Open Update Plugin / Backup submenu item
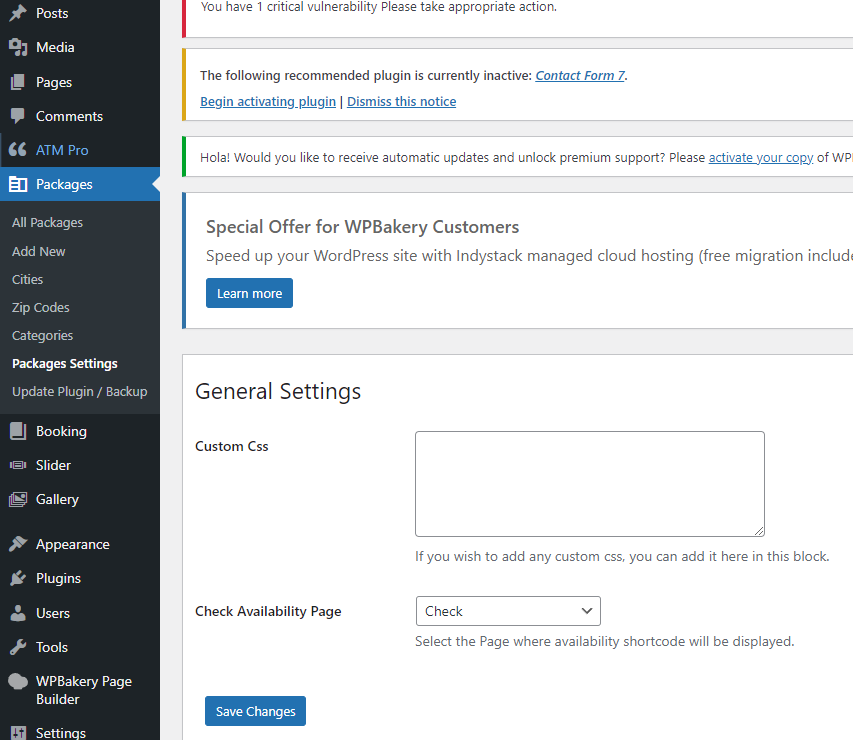Image resolution: width=853 pixels, height=740 pixels. 79,392
